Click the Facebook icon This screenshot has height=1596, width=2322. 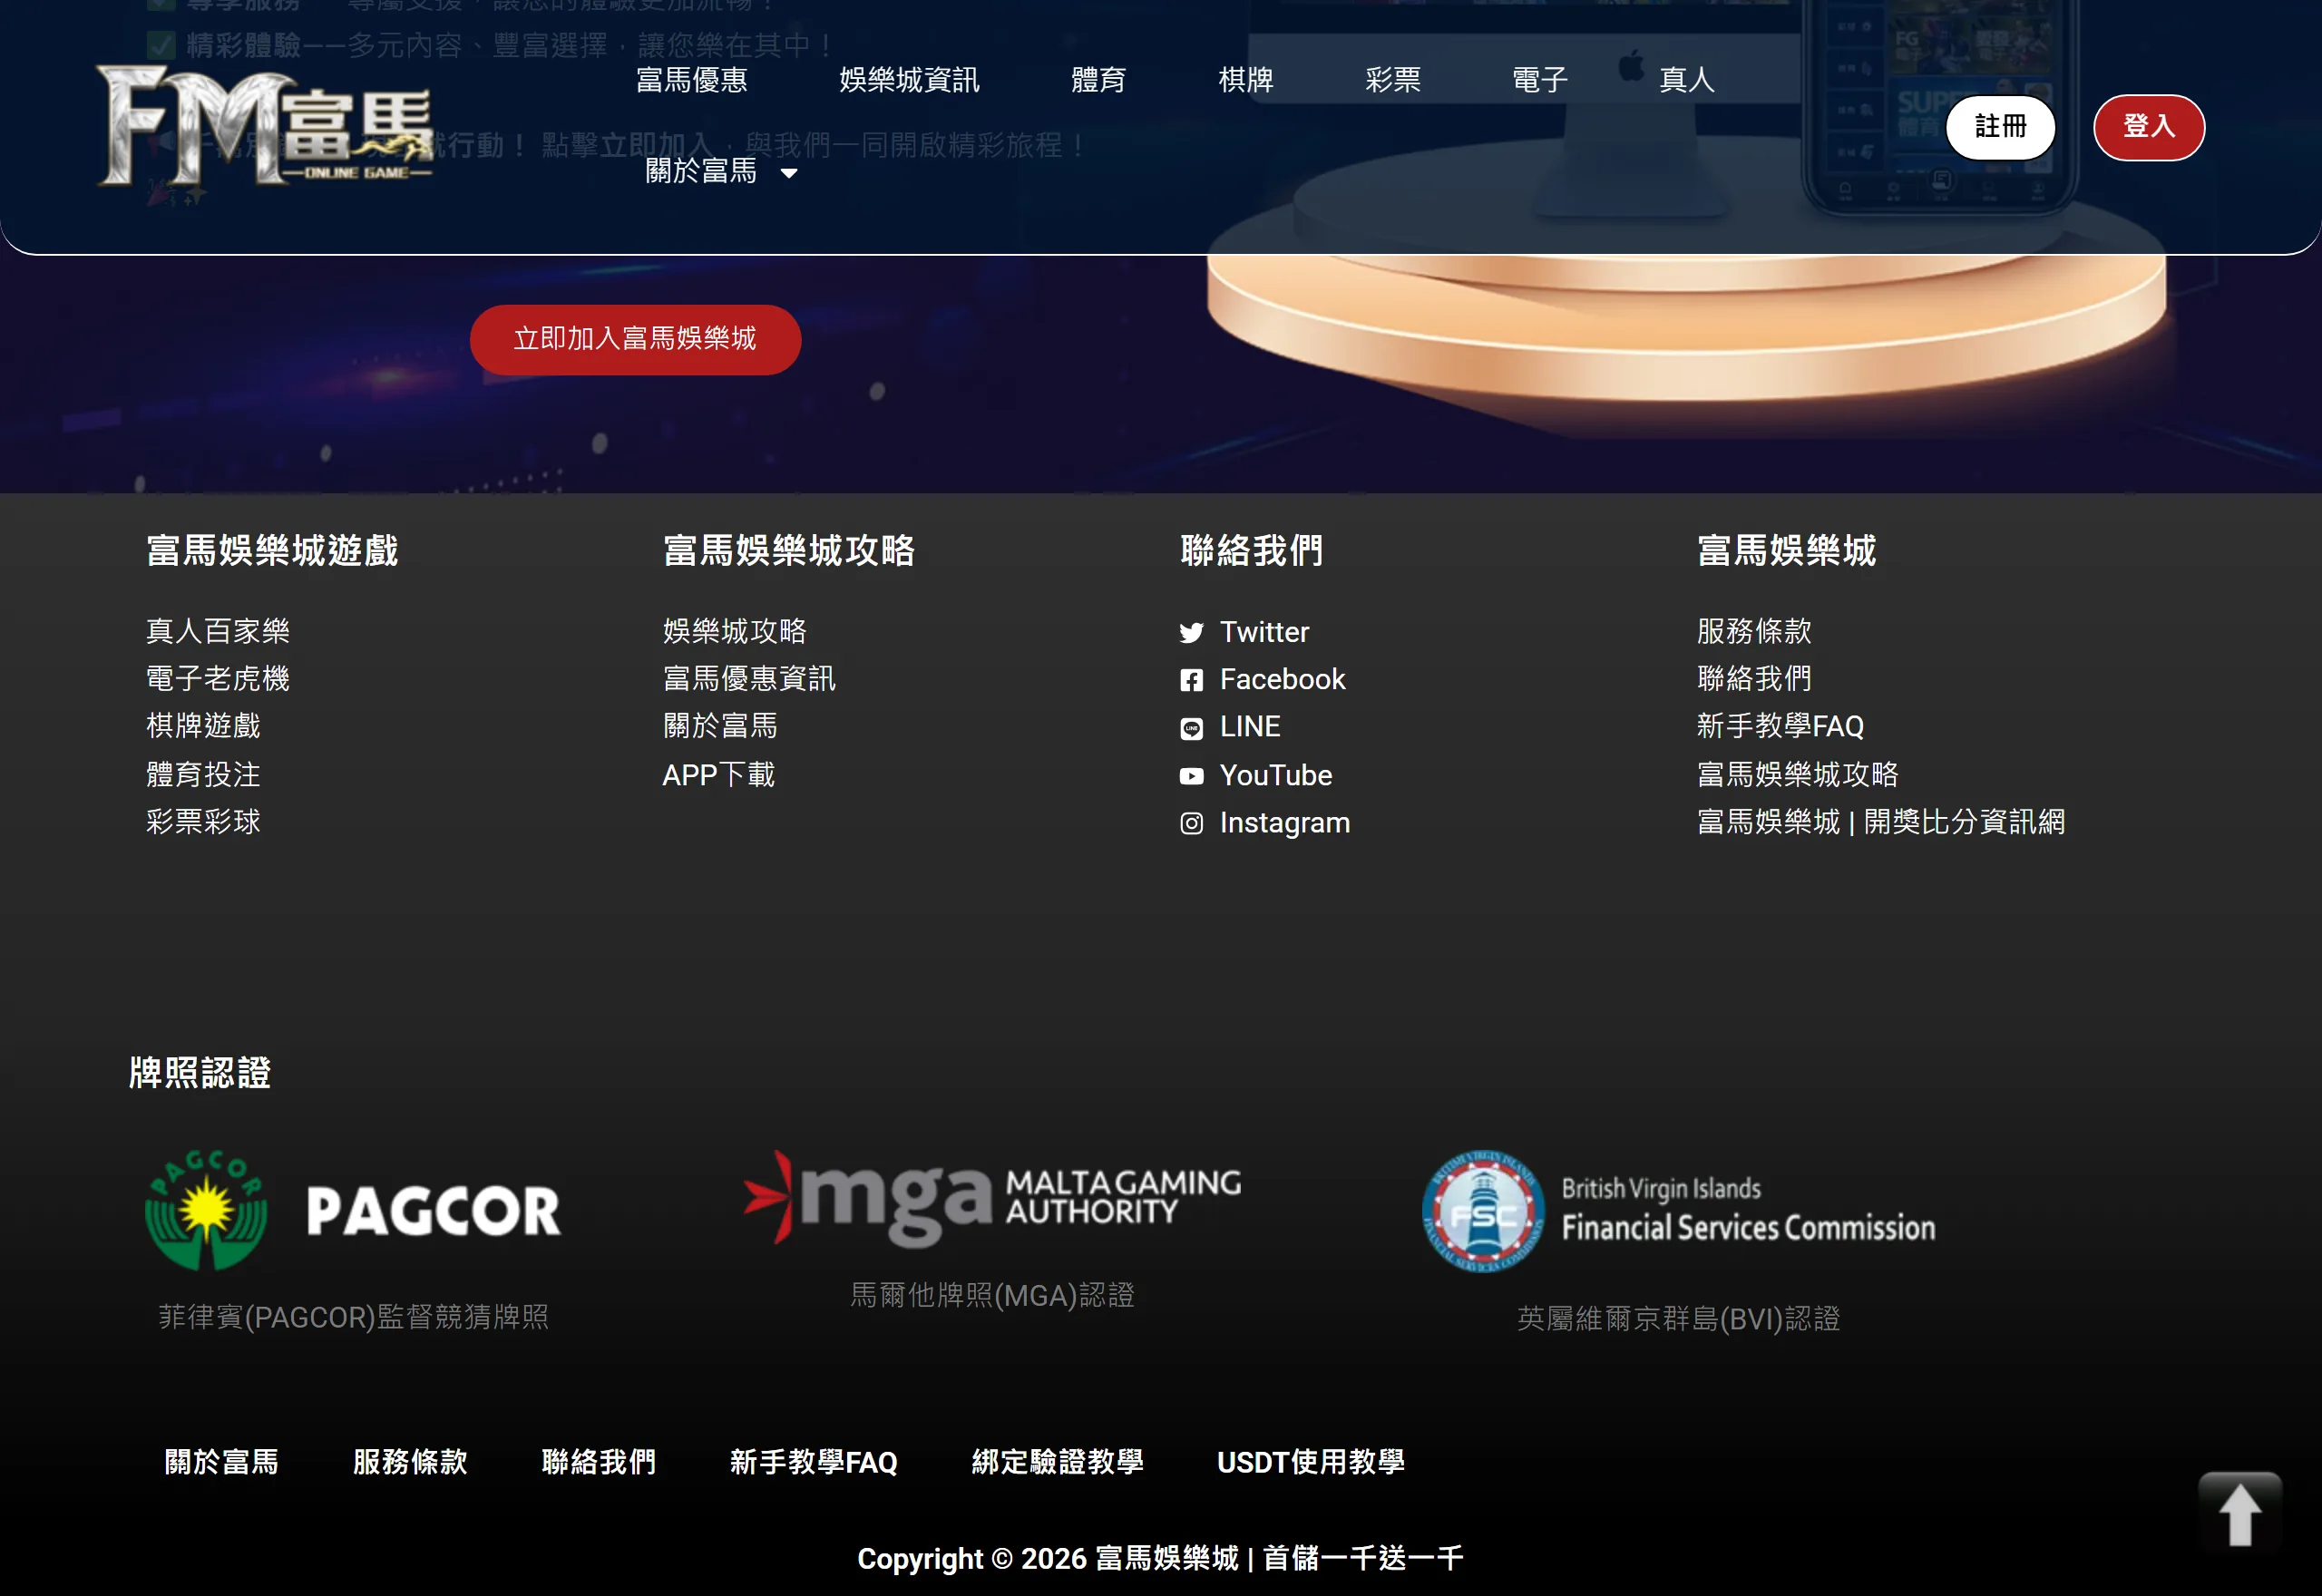1191,681
